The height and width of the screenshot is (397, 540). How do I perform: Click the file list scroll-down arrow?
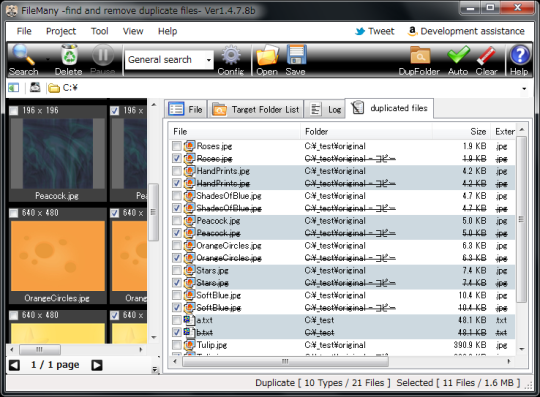(x=522, y=349)
